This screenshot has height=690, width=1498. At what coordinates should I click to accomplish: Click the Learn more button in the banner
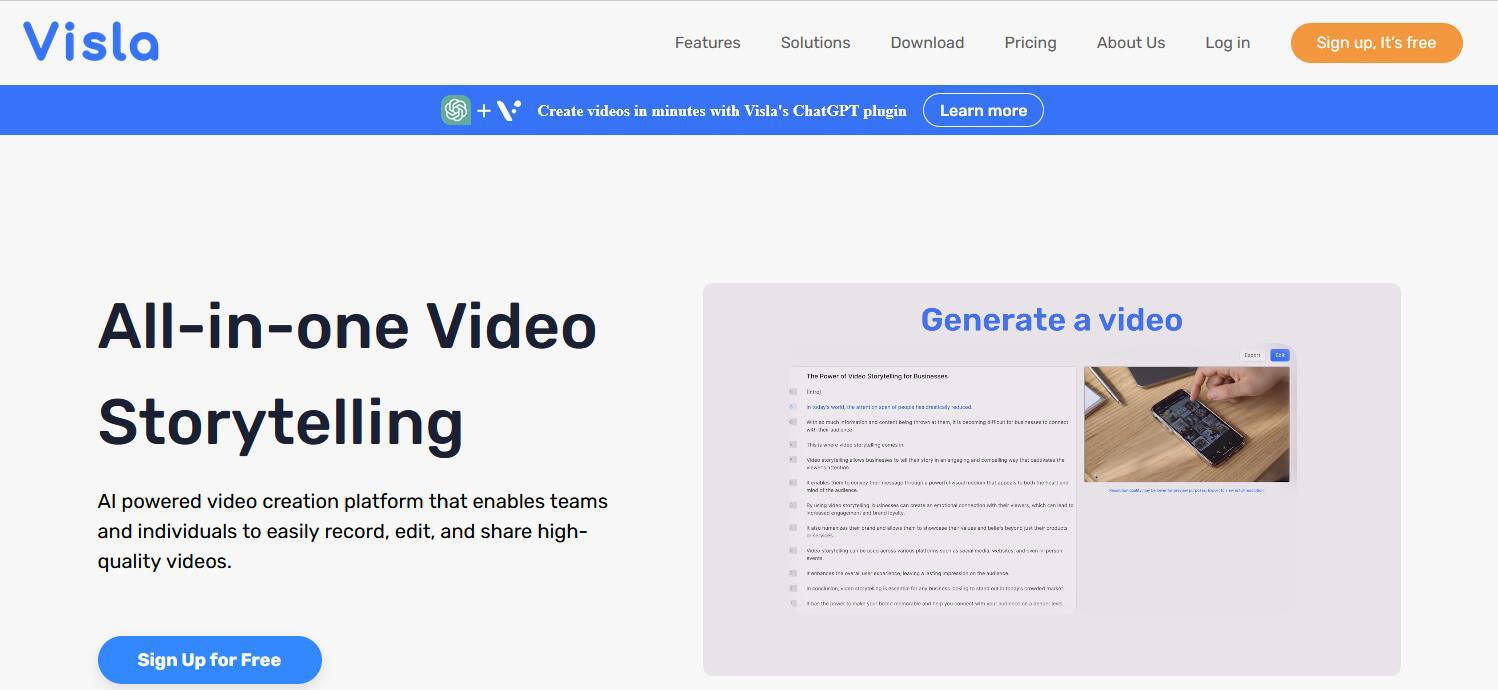click(x=983, y=110)
